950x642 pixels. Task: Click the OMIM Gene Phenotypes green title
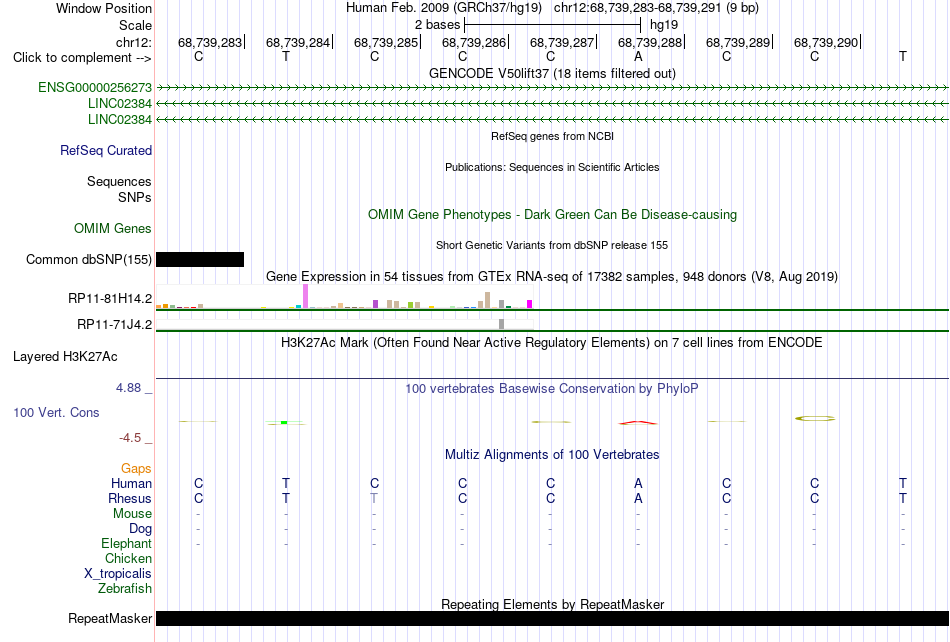(x=553, y=214)
